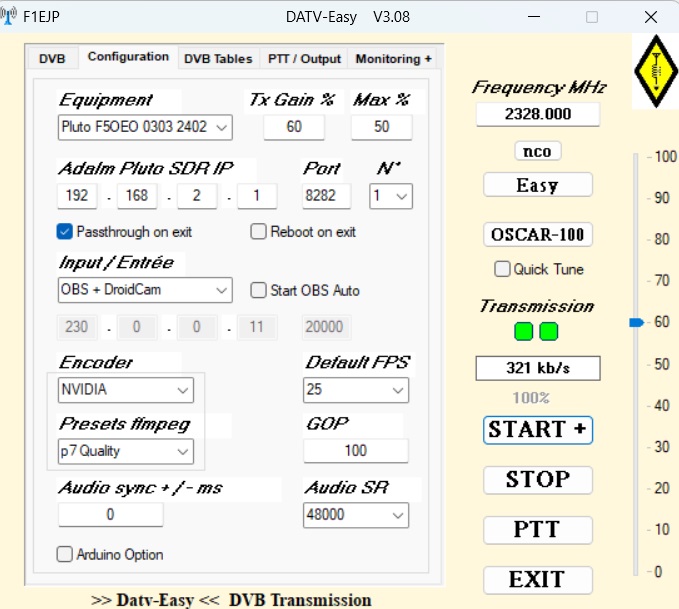Click the gain slider handle at 60

[x=635, y=323]
